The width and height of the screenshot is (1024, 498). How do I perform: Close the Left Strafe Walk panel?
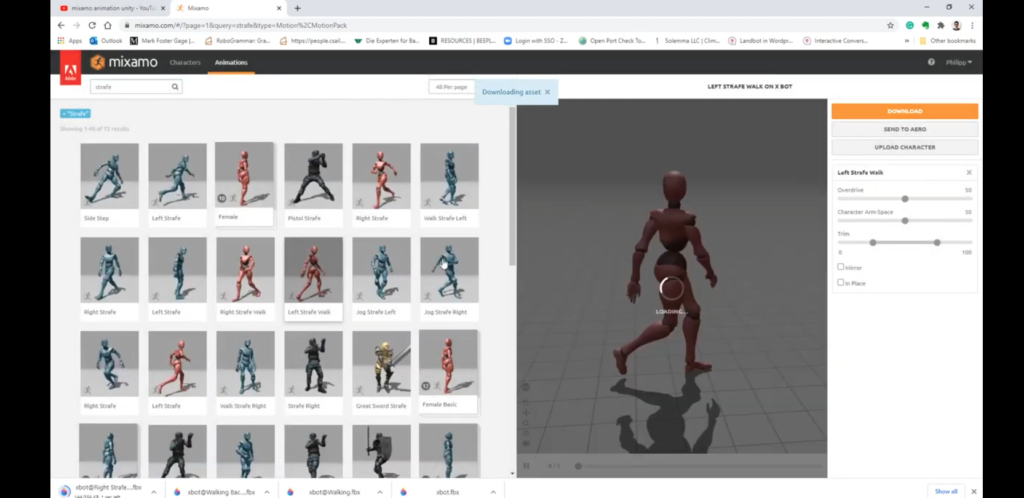tap(968, 173)
